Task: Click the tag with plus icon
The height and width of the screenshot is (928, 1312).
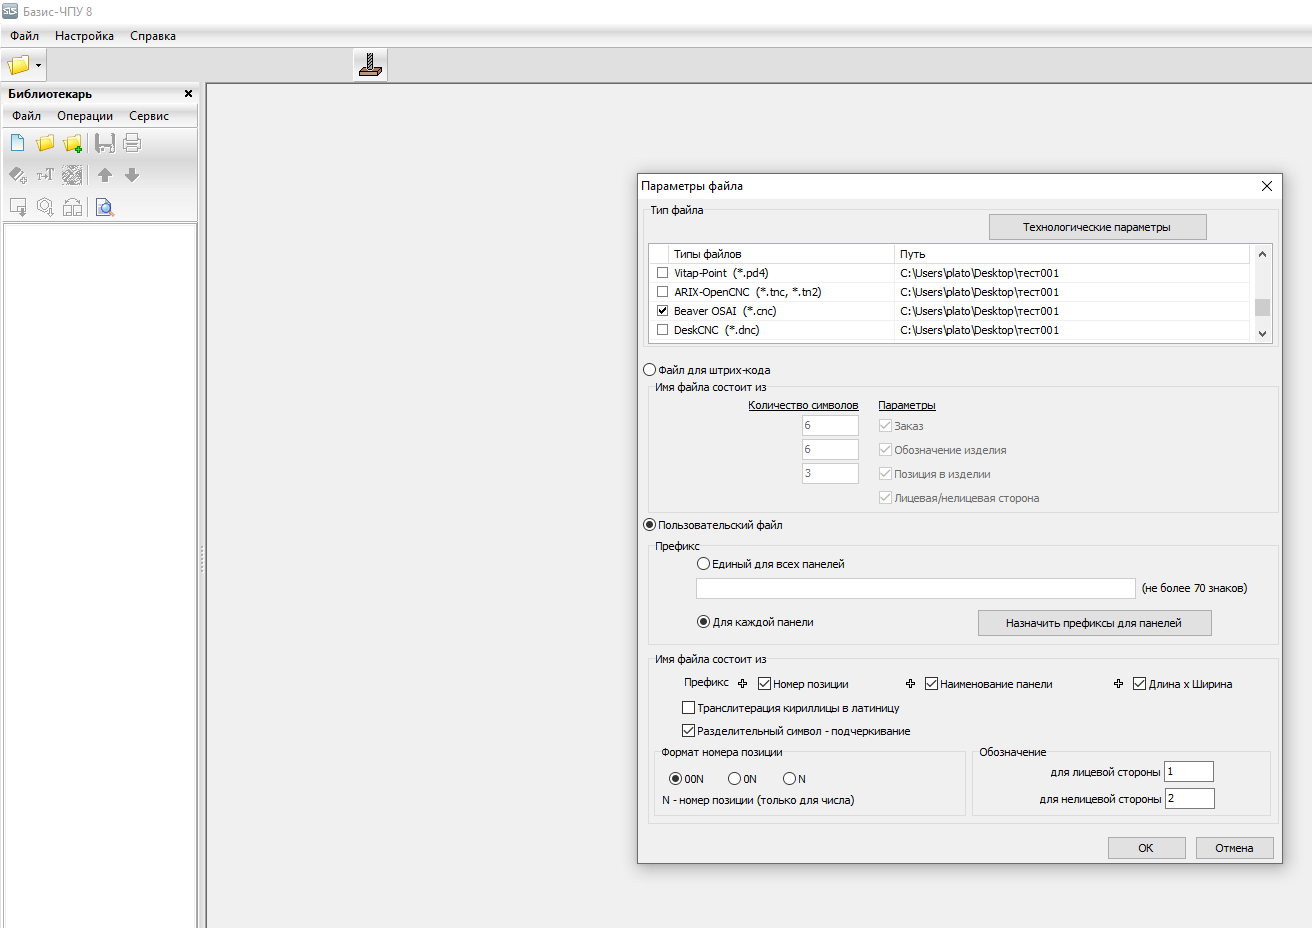Action: point(18,175)
